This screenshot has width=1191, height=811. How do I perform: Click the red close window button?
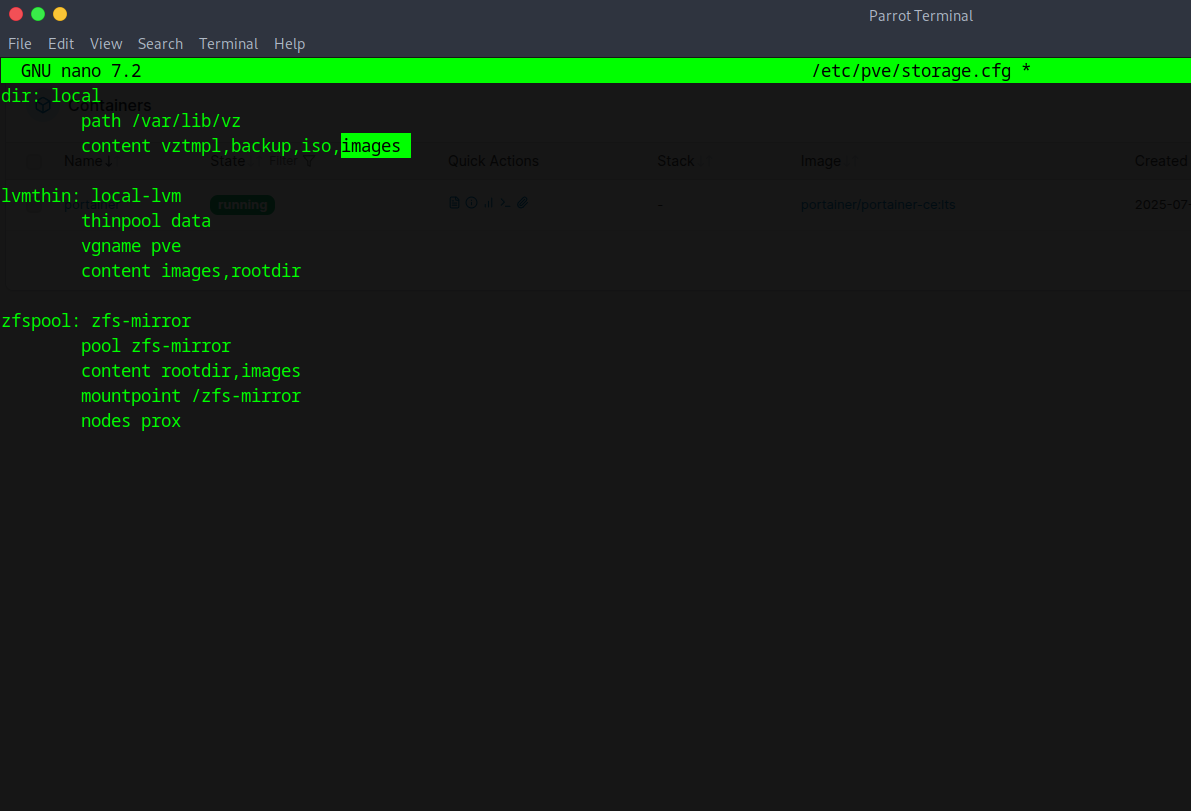[16, 14]
